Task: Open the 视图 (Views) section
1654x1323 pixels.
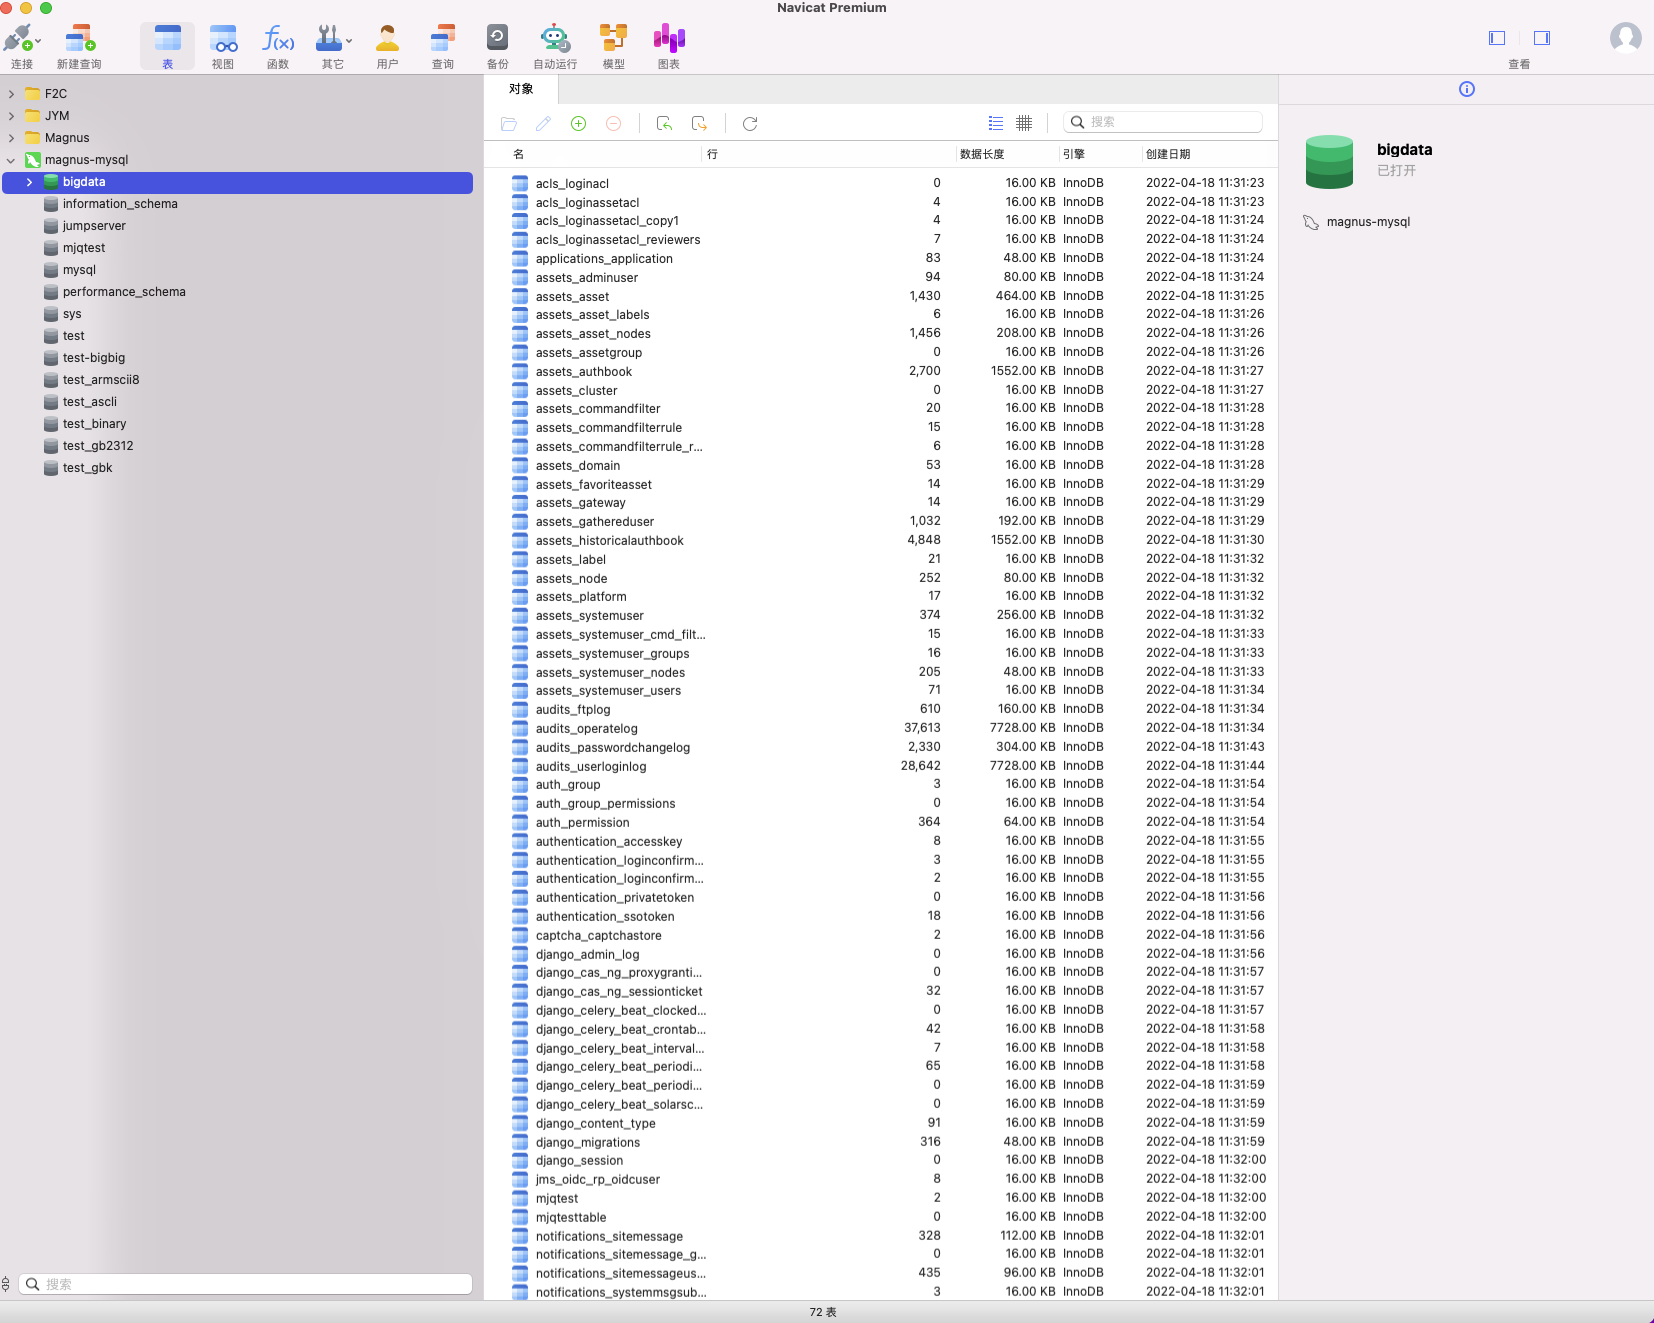Action: coord(222,38)
